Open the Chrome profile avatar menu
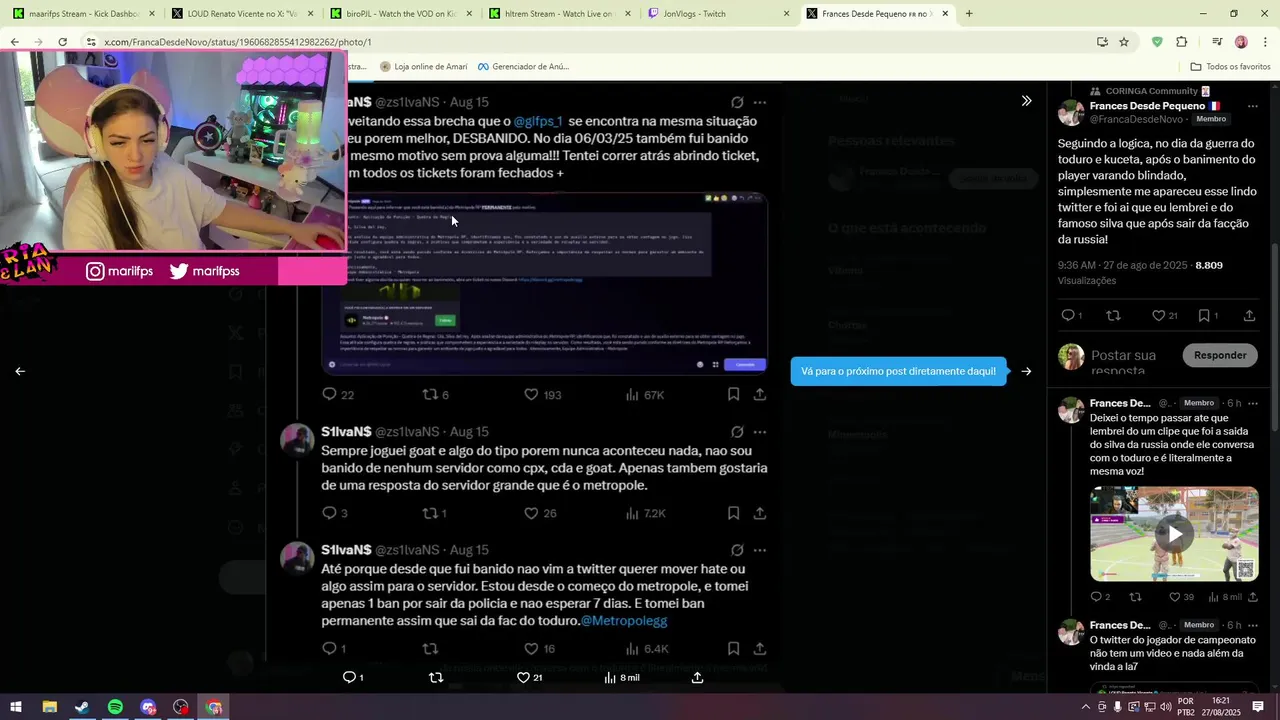Image resolution: width=1280 pixels, height=720 pixels. [x=1241, y=42]
